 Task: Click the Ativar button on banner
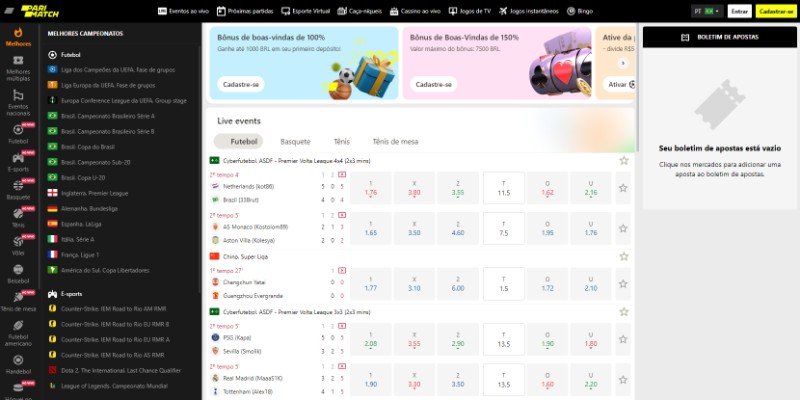click(x=619, y=84)
